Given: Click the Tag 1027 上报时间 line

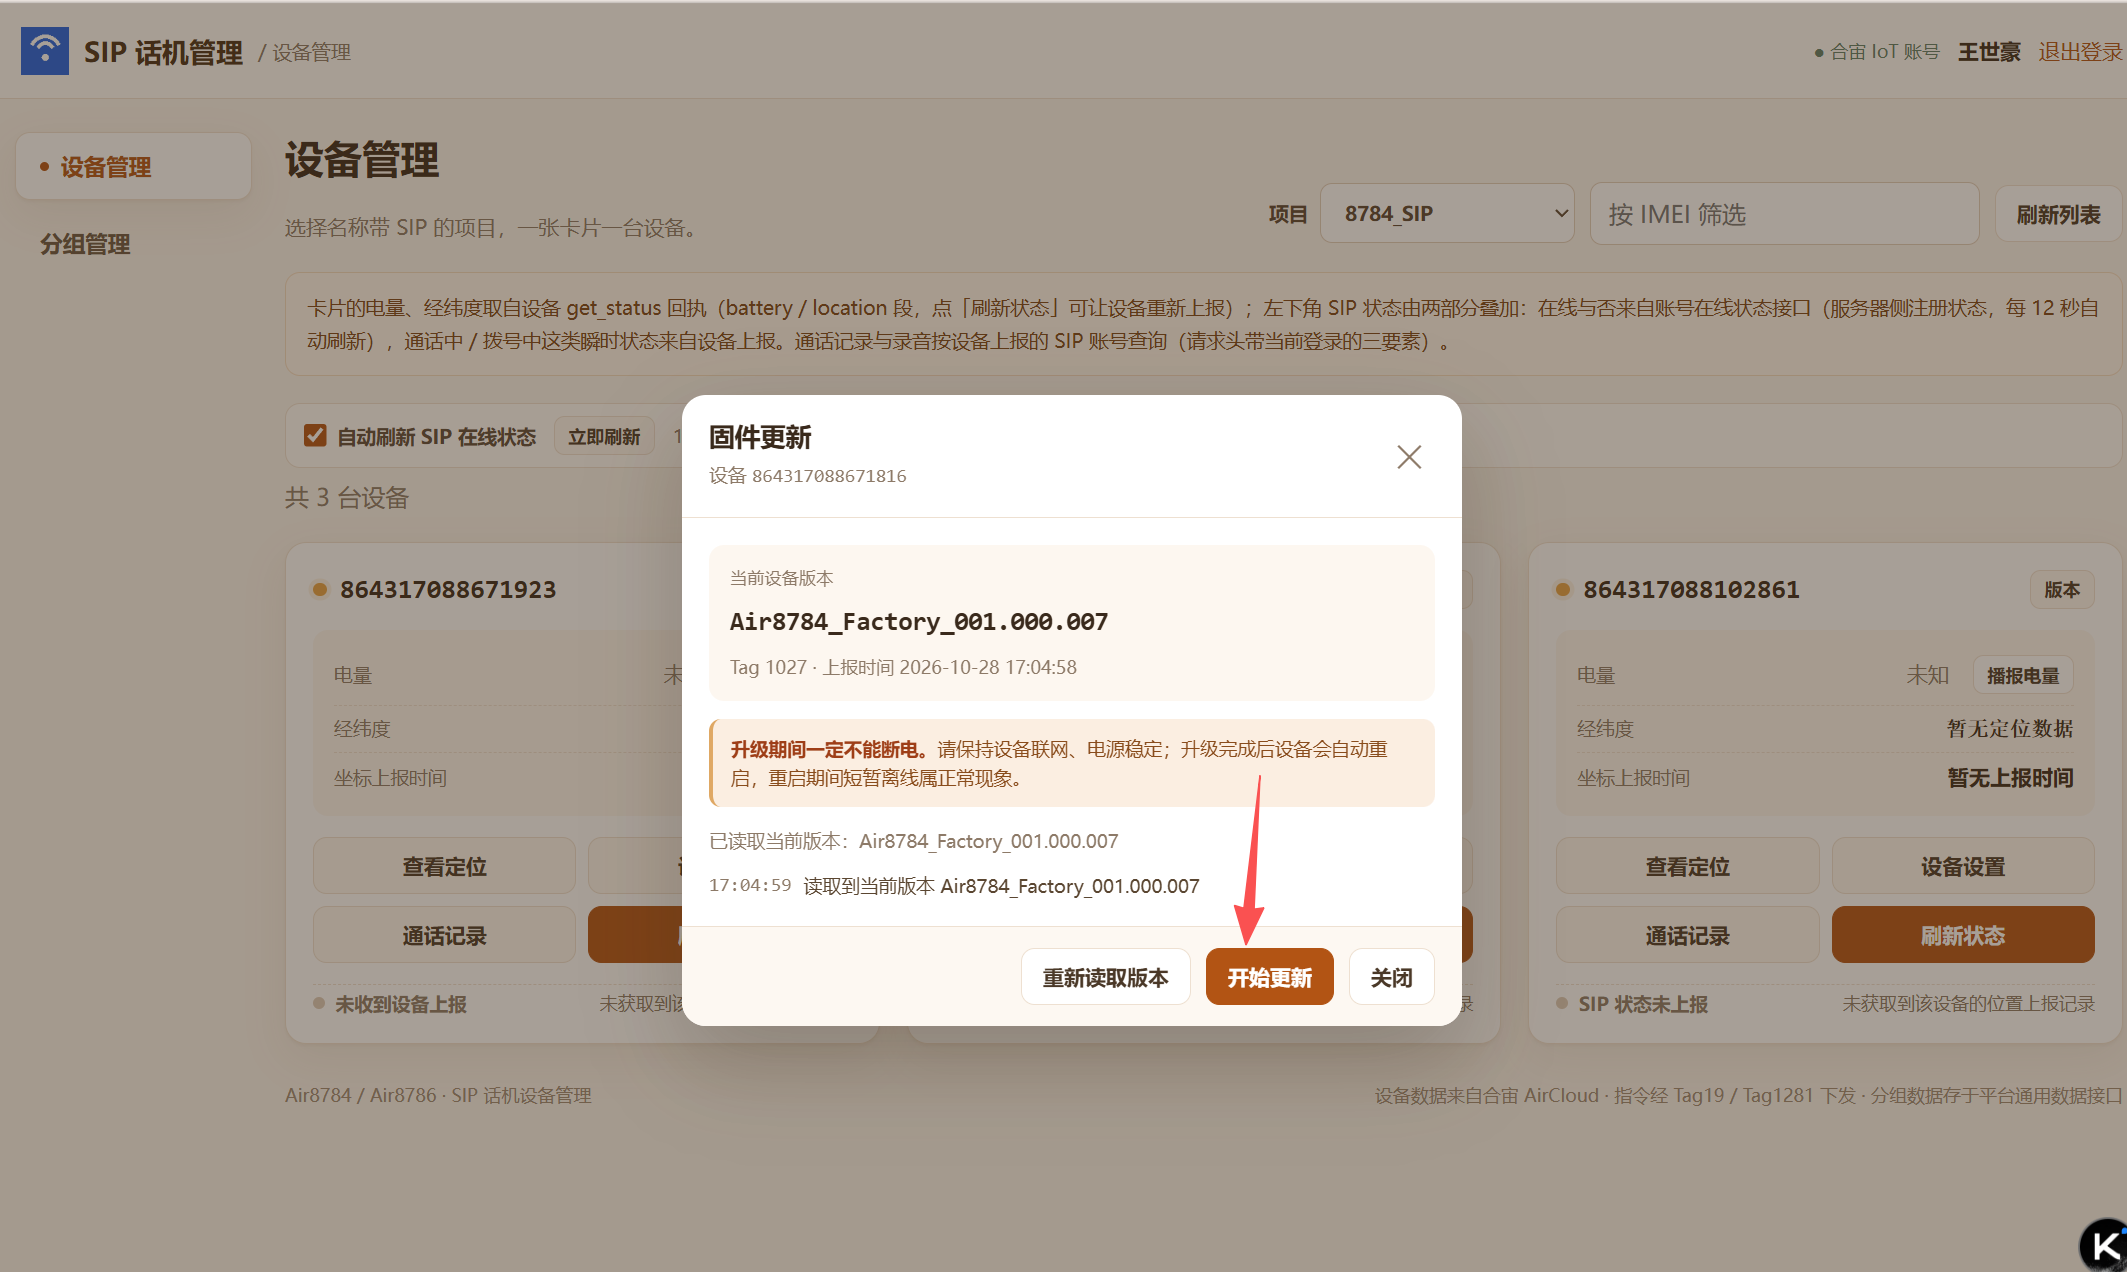Looking at the screenshot, I should [x=903, y=667].
